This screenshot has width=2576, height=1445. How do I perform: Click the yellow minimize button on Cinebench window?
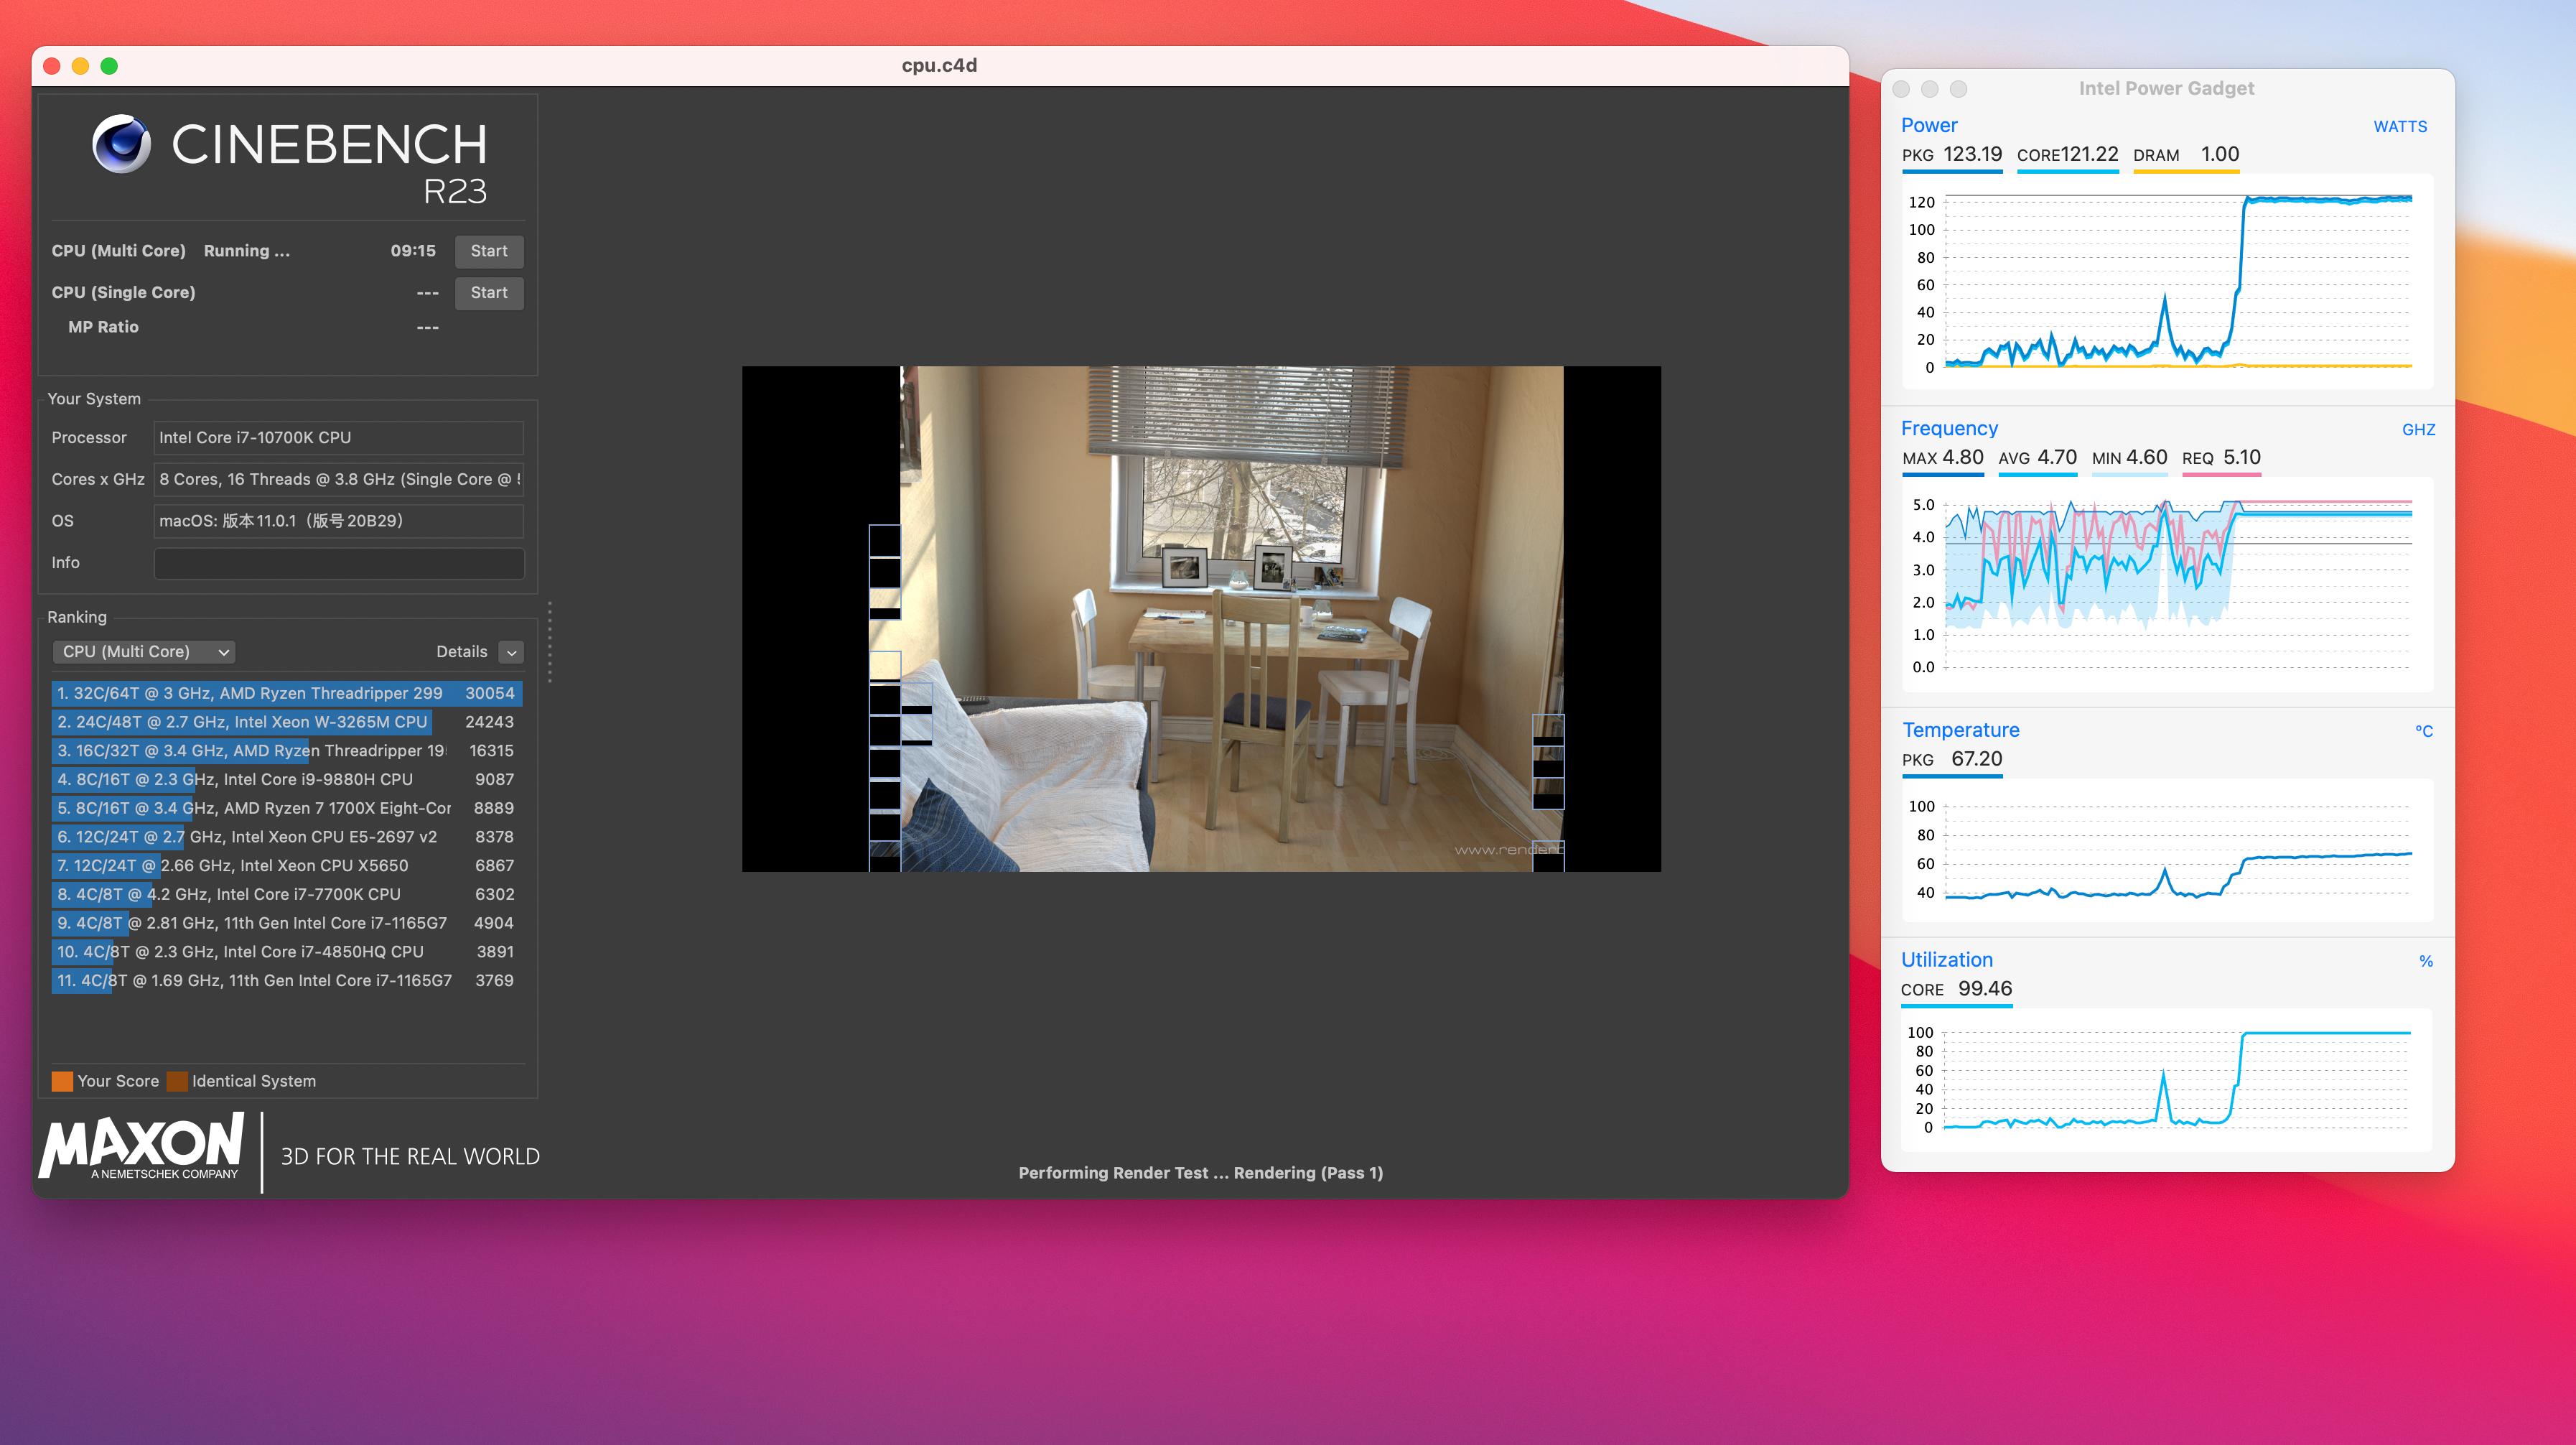pyautogui.click(x=81, y=66)
